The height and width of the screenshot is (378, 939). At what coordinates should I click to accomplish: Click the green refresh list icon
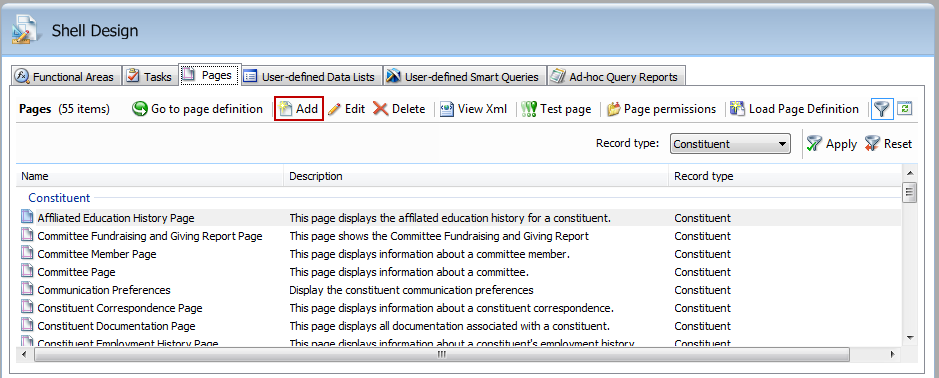[x=905, y=109]
